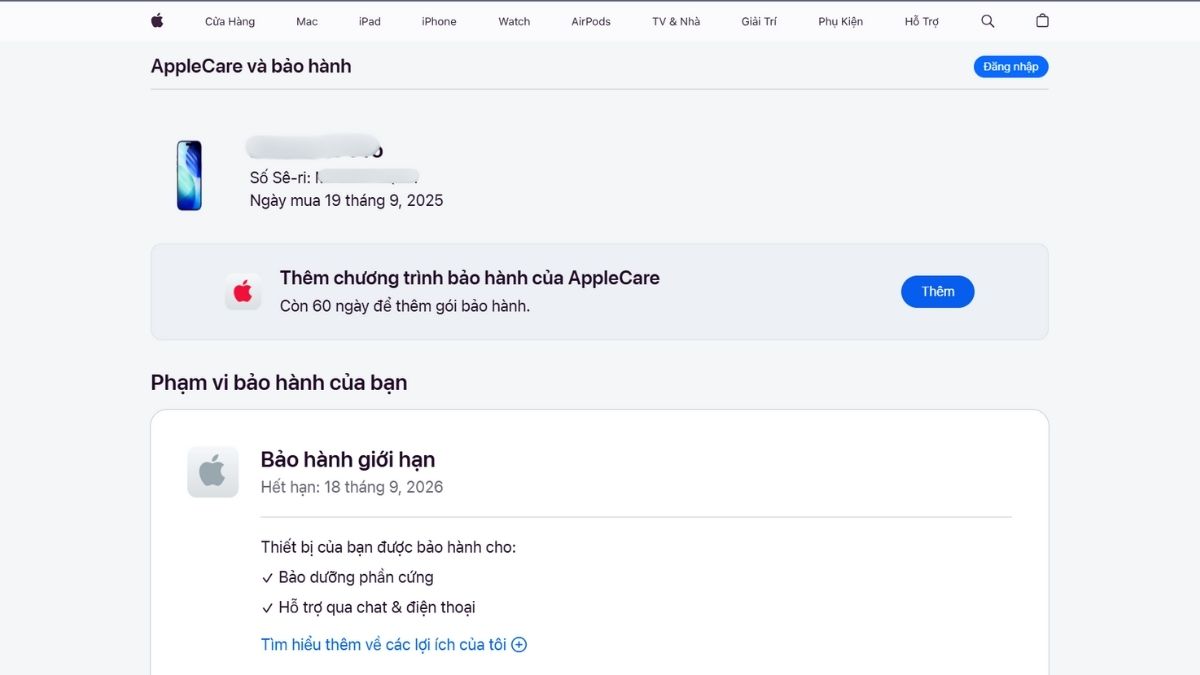Click the Apple logo in navigation bar
This screenshot has width=1200, height=675.
point(157,20)
